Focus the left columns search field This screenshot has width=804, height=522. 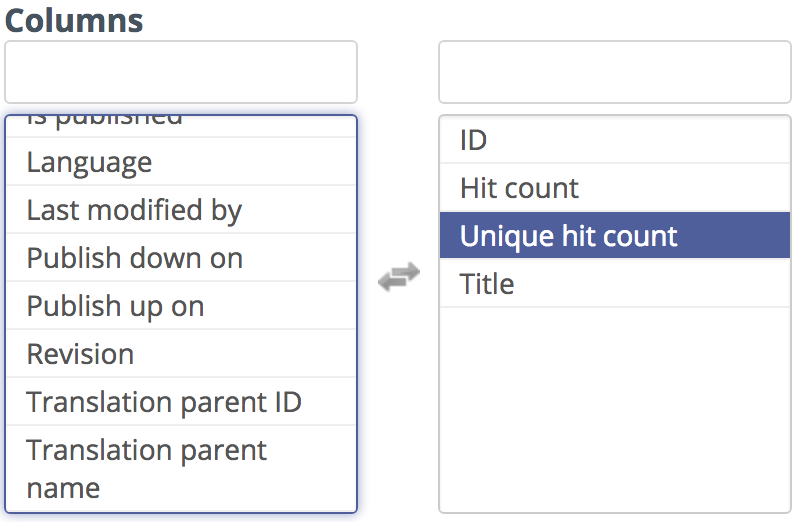[x=181, y=72]
